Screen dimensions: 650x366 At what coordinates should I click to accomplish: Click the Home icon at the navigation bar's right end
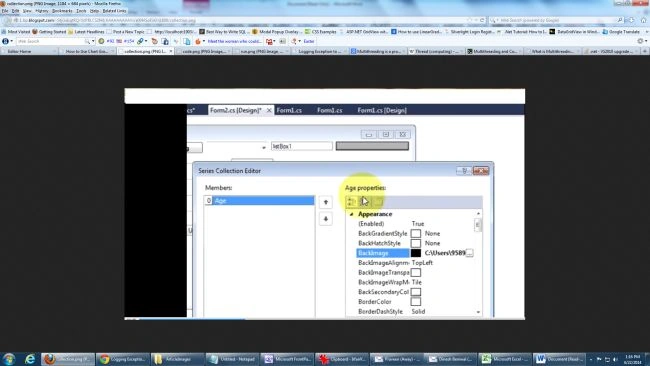point(643,20)
